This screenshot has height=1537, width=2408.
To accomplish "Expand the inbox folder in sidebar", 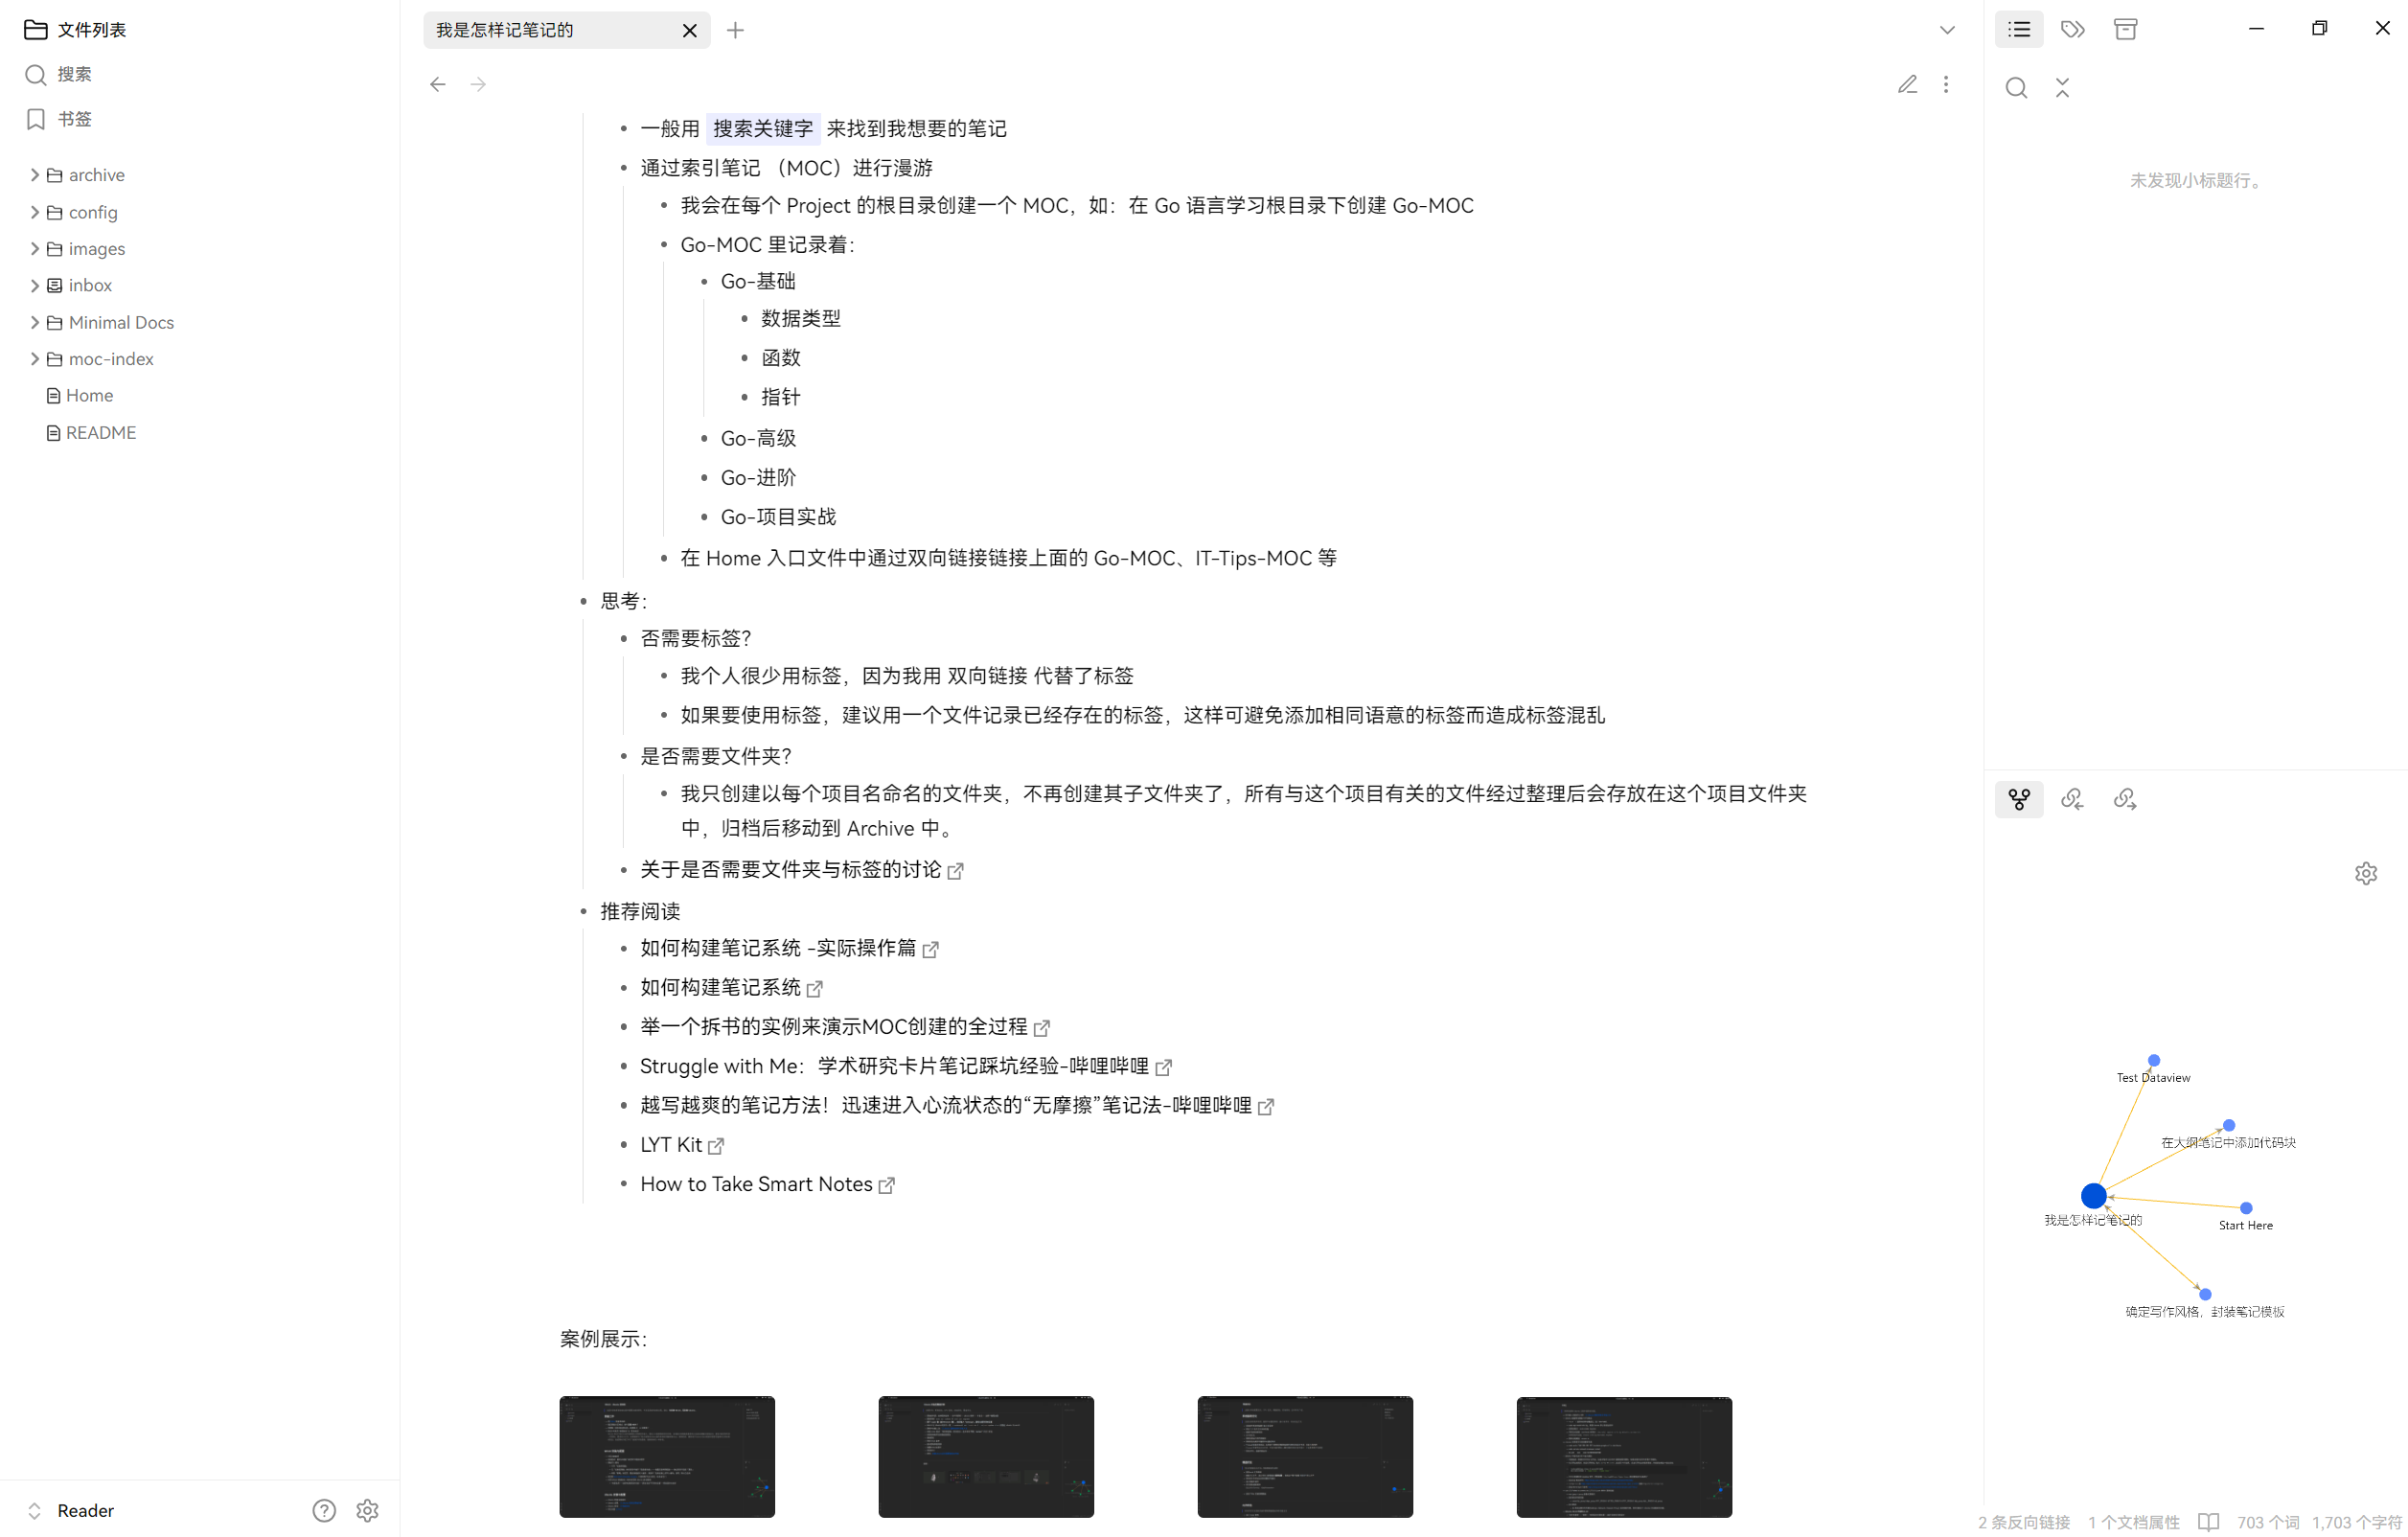I will click(x=35, y=285).
